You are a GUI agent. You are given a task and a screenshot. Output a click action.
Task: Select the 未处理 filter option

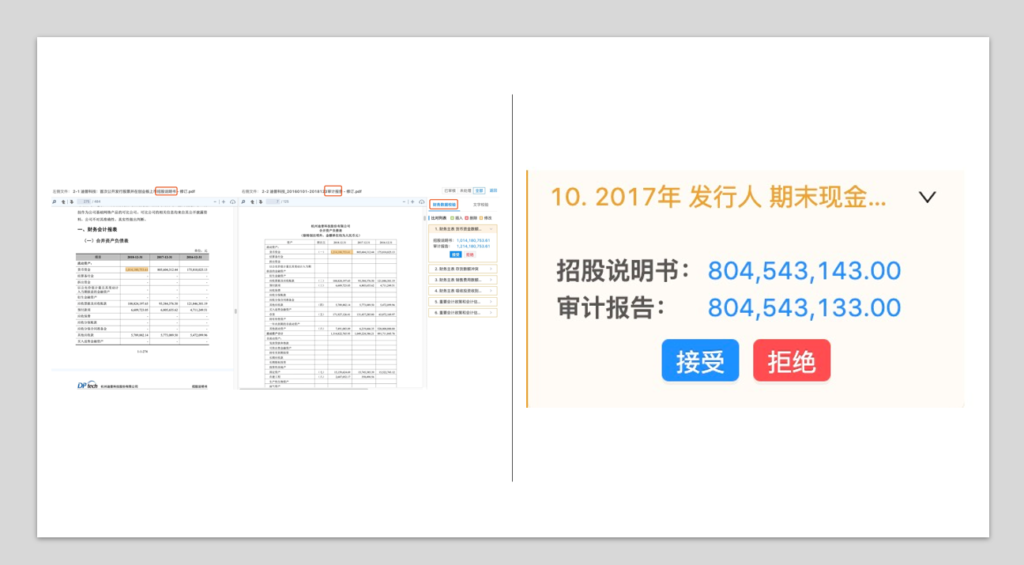point(465,189)
